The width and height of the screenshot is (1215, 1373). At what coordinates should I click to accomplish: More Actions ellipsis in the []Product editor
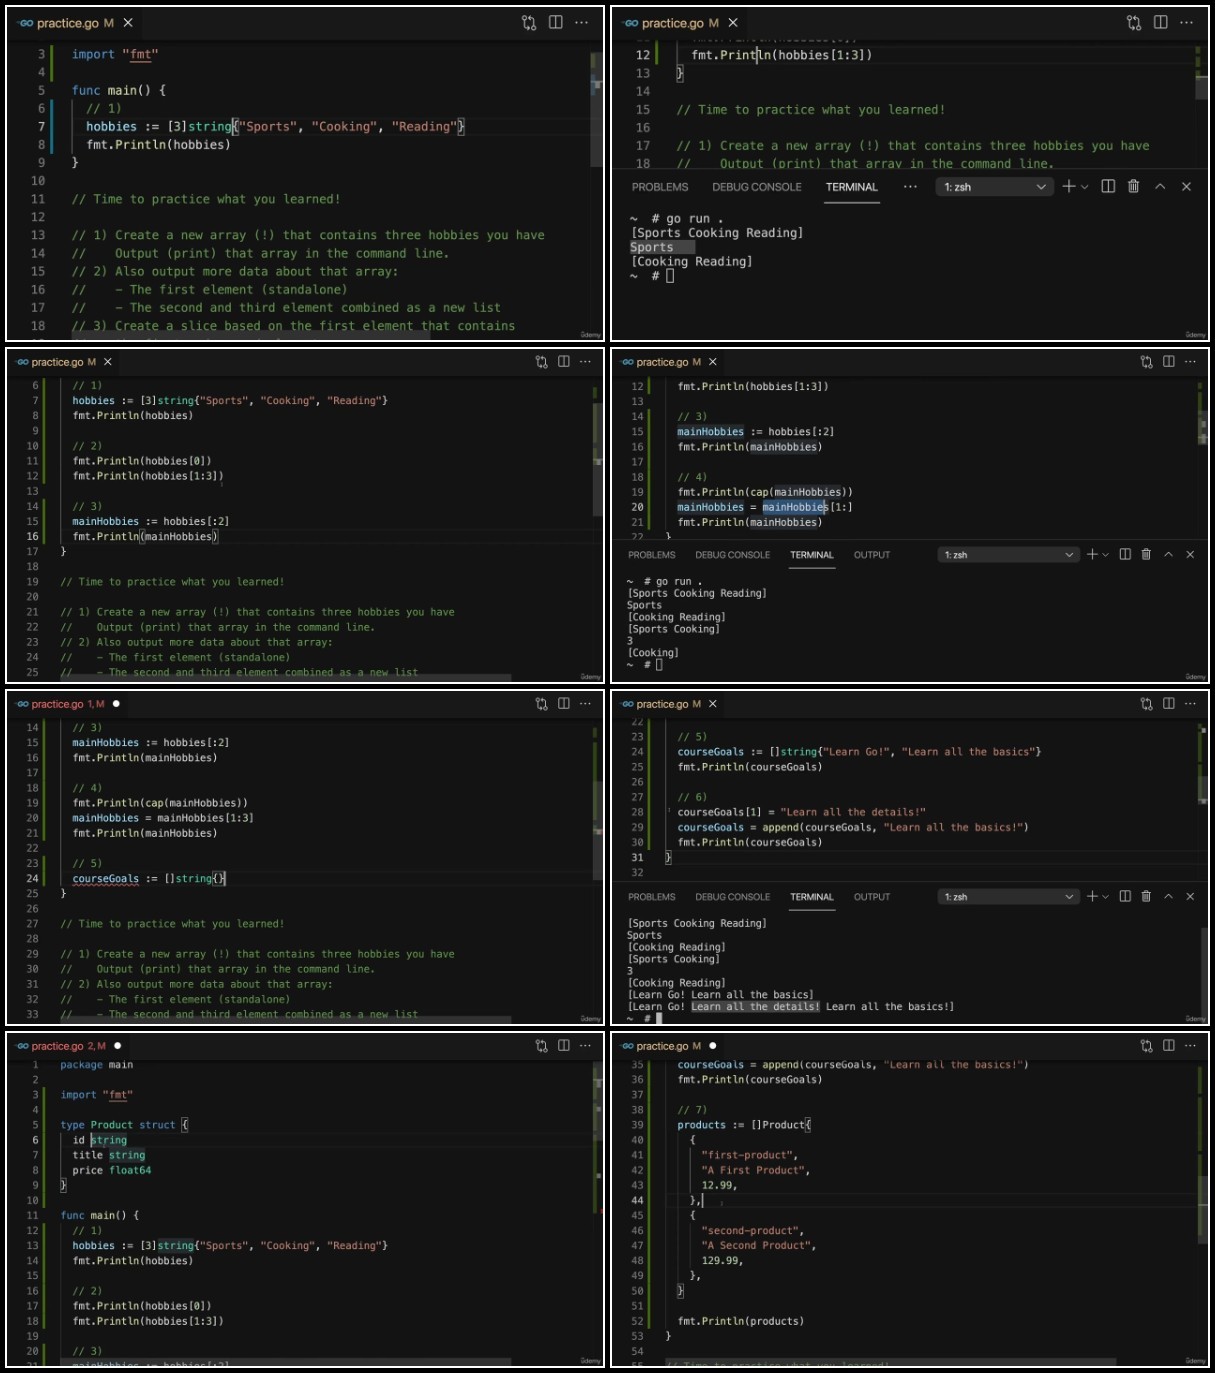pyautogui.click(x=1191, y=1046)
